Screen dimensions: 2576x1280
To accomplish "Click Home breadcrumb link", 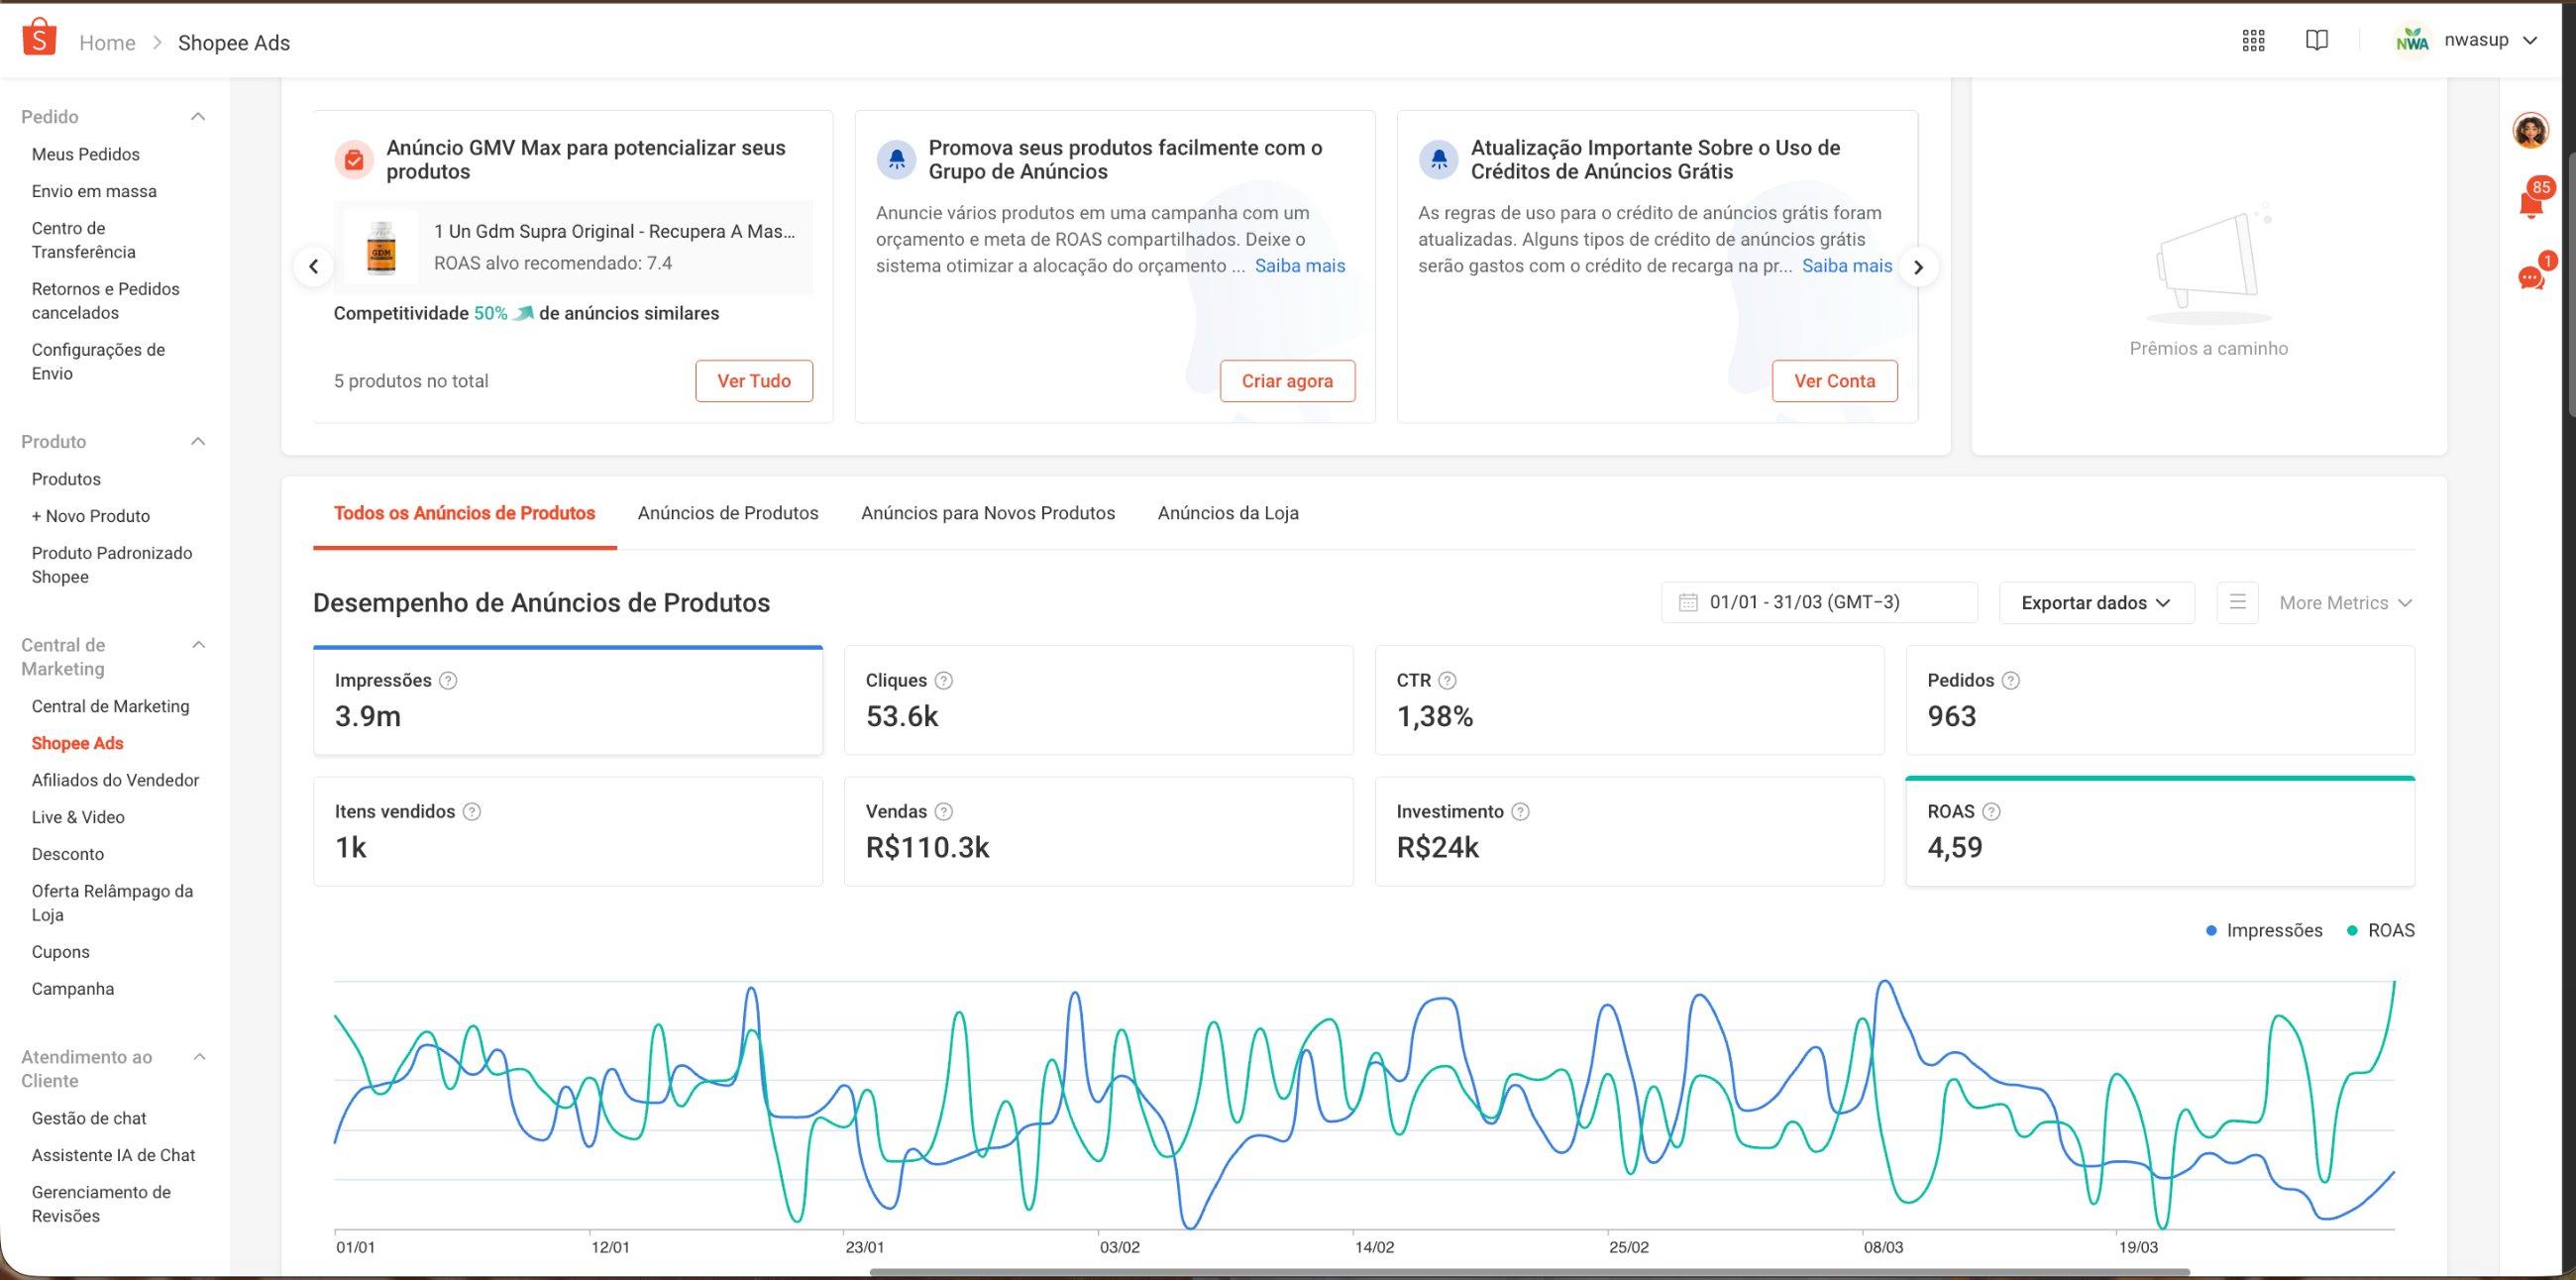I will [x=107, y=43].
